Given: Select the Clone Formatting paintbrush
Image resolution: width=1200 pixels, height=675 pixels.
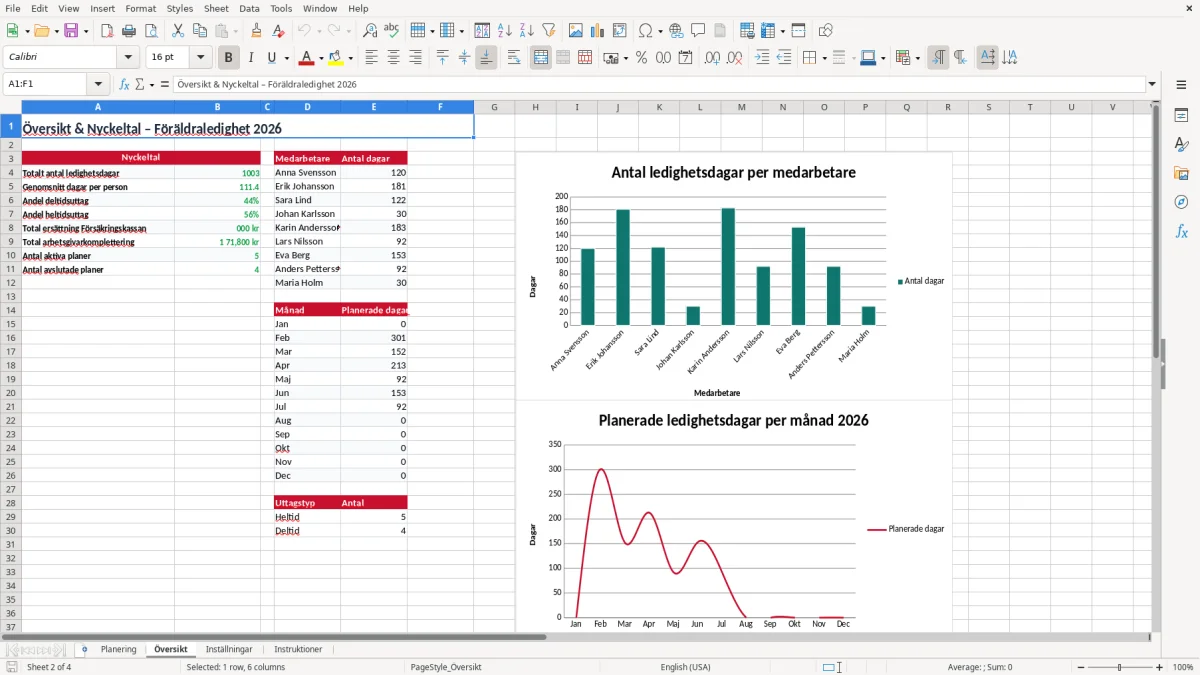Looking at the screenshot, I should coord(257,31).
